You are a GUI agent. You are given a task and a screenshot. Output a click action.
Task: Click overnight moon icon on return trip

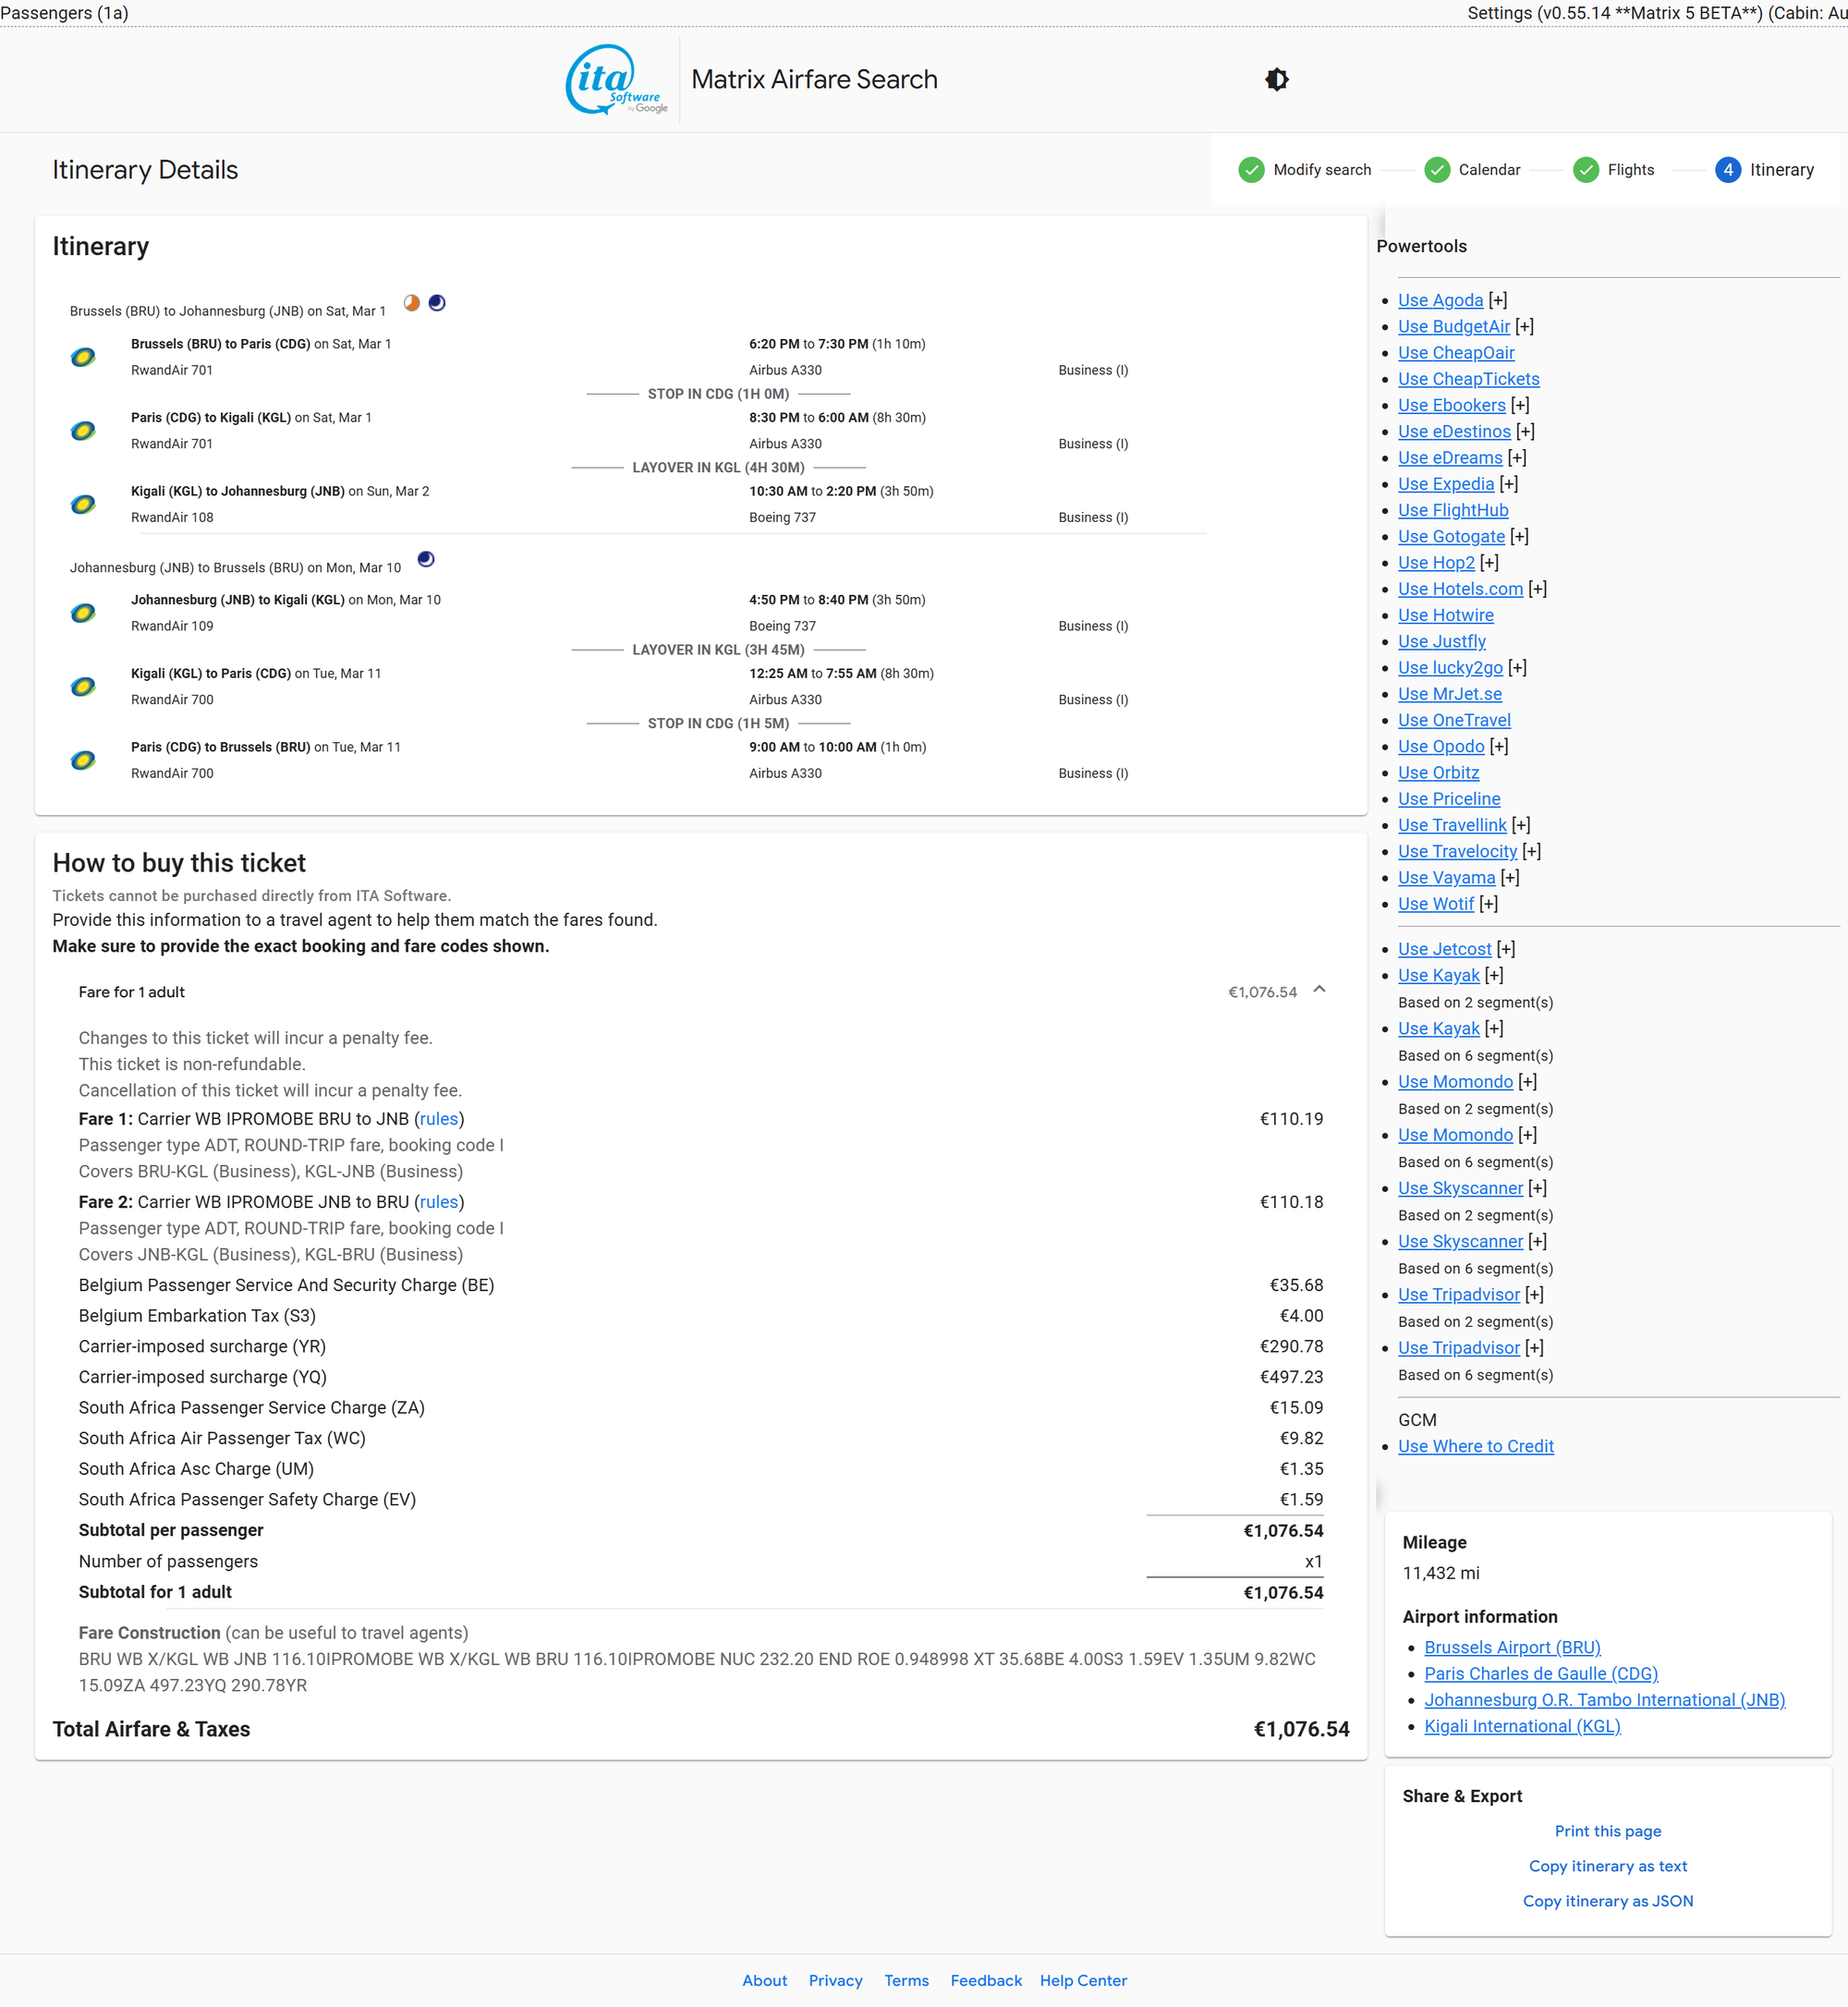coord(426,559)
